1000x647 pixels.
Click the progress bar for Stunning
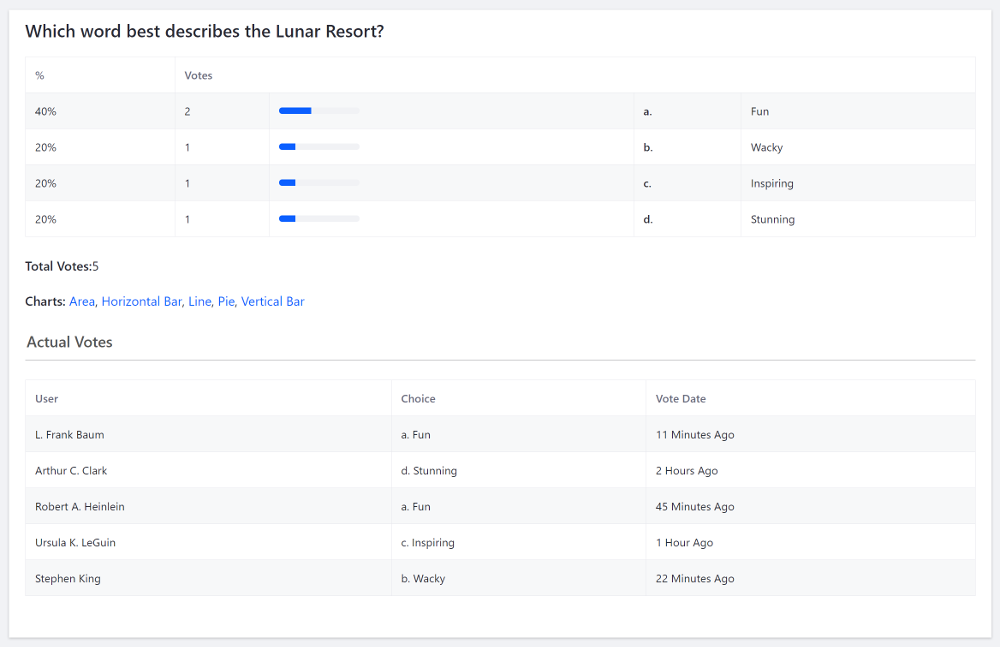coord(319,219)
